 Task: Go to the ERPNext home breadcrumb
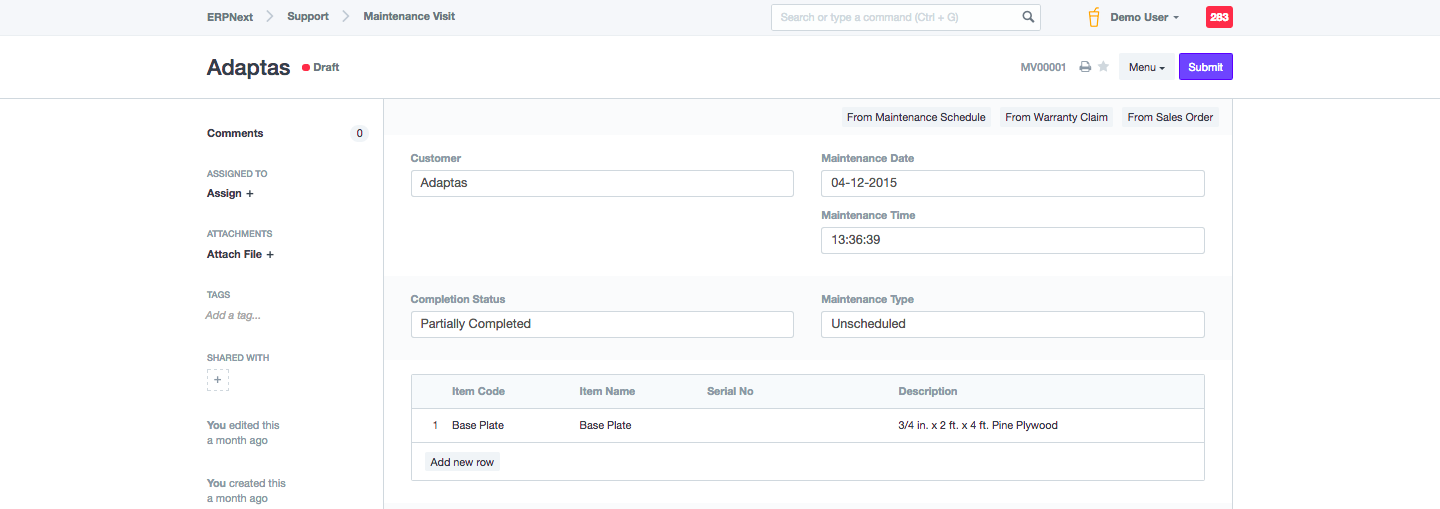coord(229,17)
